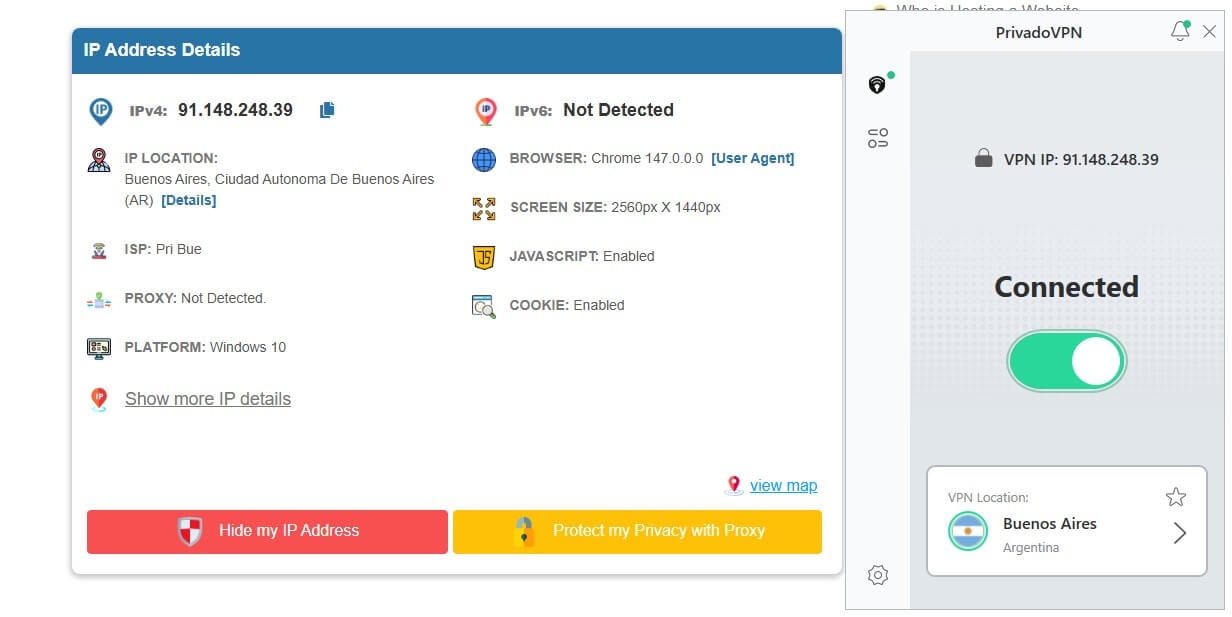Click Show more IP details link

tap(208, 399)
